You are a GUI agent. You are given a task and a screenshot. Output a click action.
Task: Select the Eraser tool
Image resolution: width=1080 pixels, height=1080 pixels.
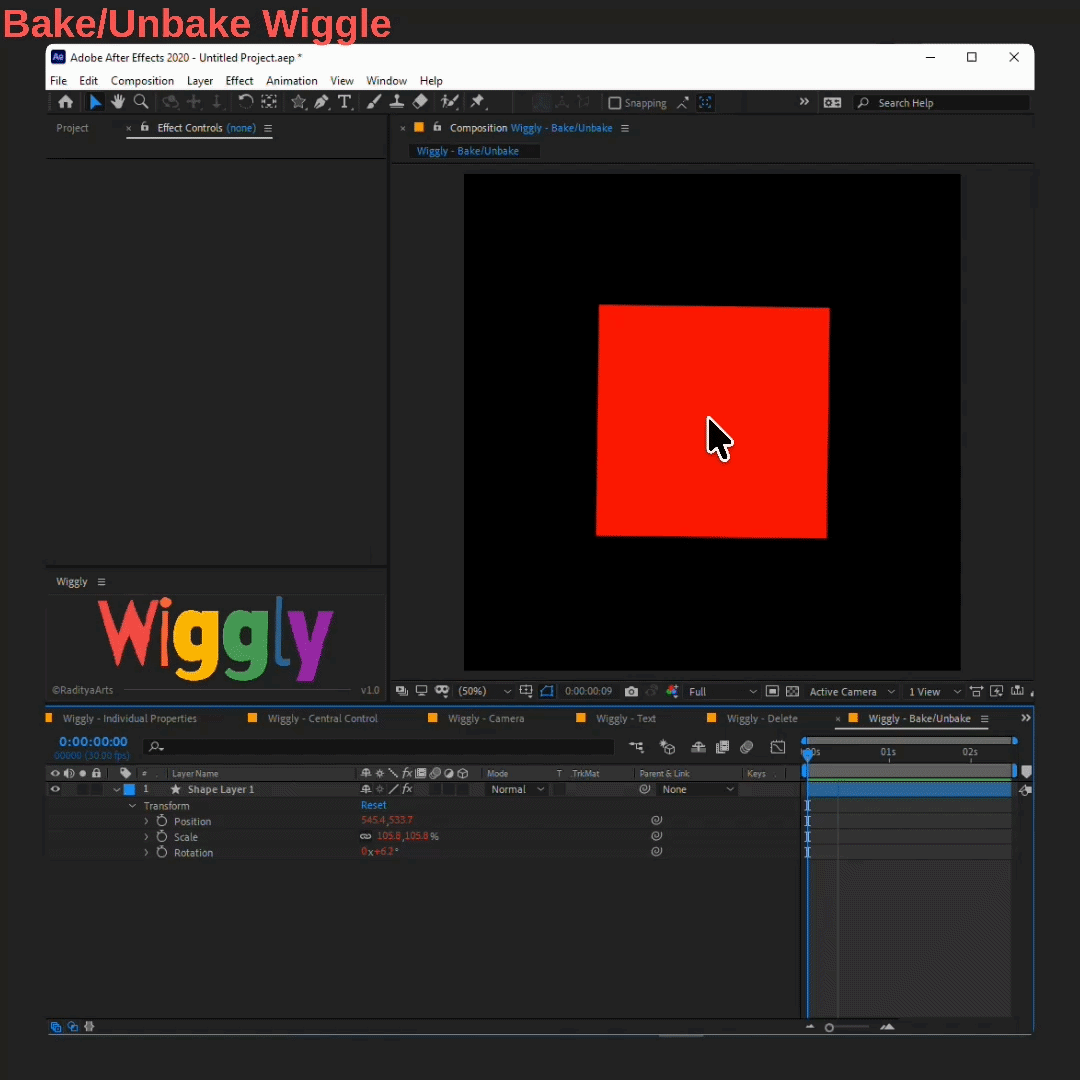420,102
